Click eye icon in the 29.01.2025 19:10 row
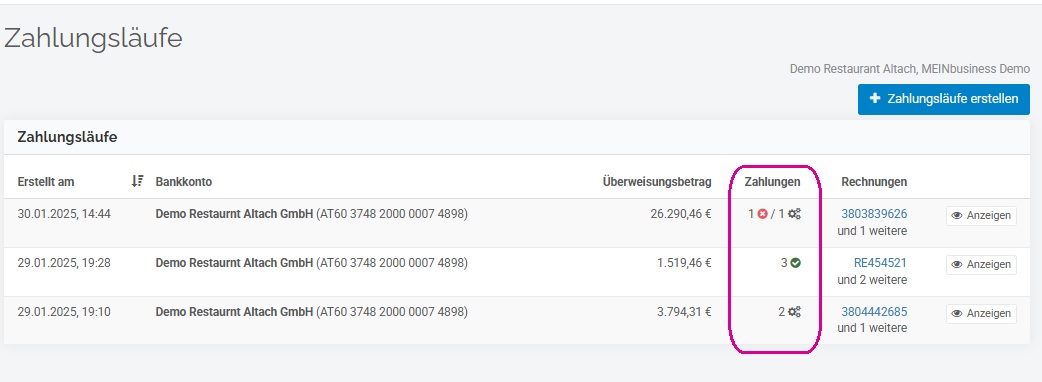This screenshot has width=1042, height=382. pos(957,314)
